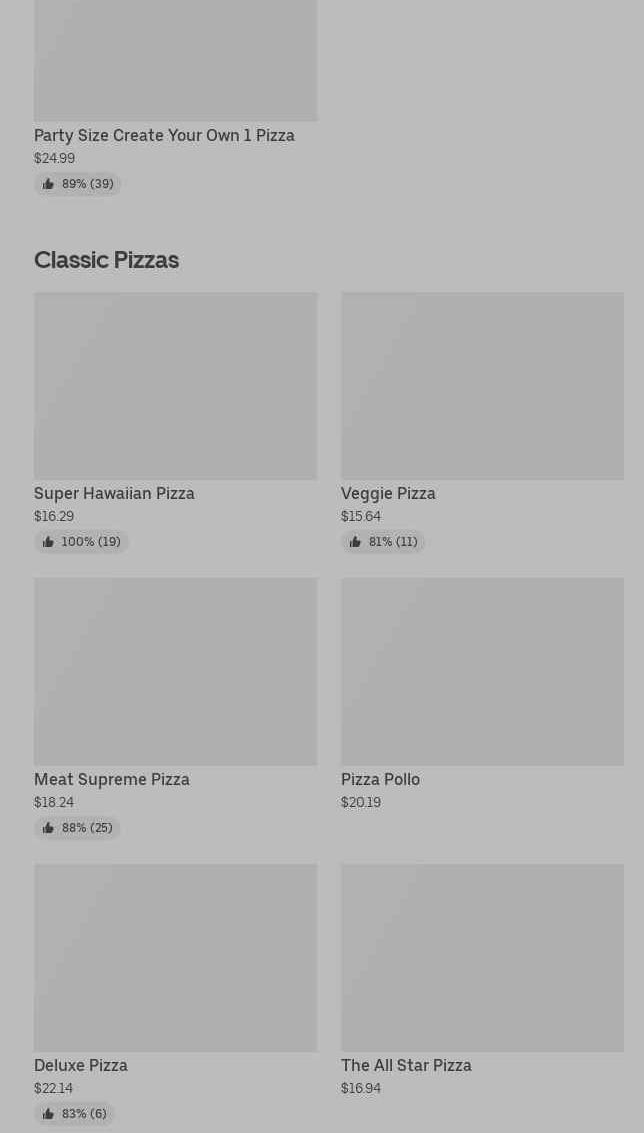This screenshot has height=1133, width=644.
Task: Click thumbs-up icon under Super Hawaiian Pizza
Action: 48,542
